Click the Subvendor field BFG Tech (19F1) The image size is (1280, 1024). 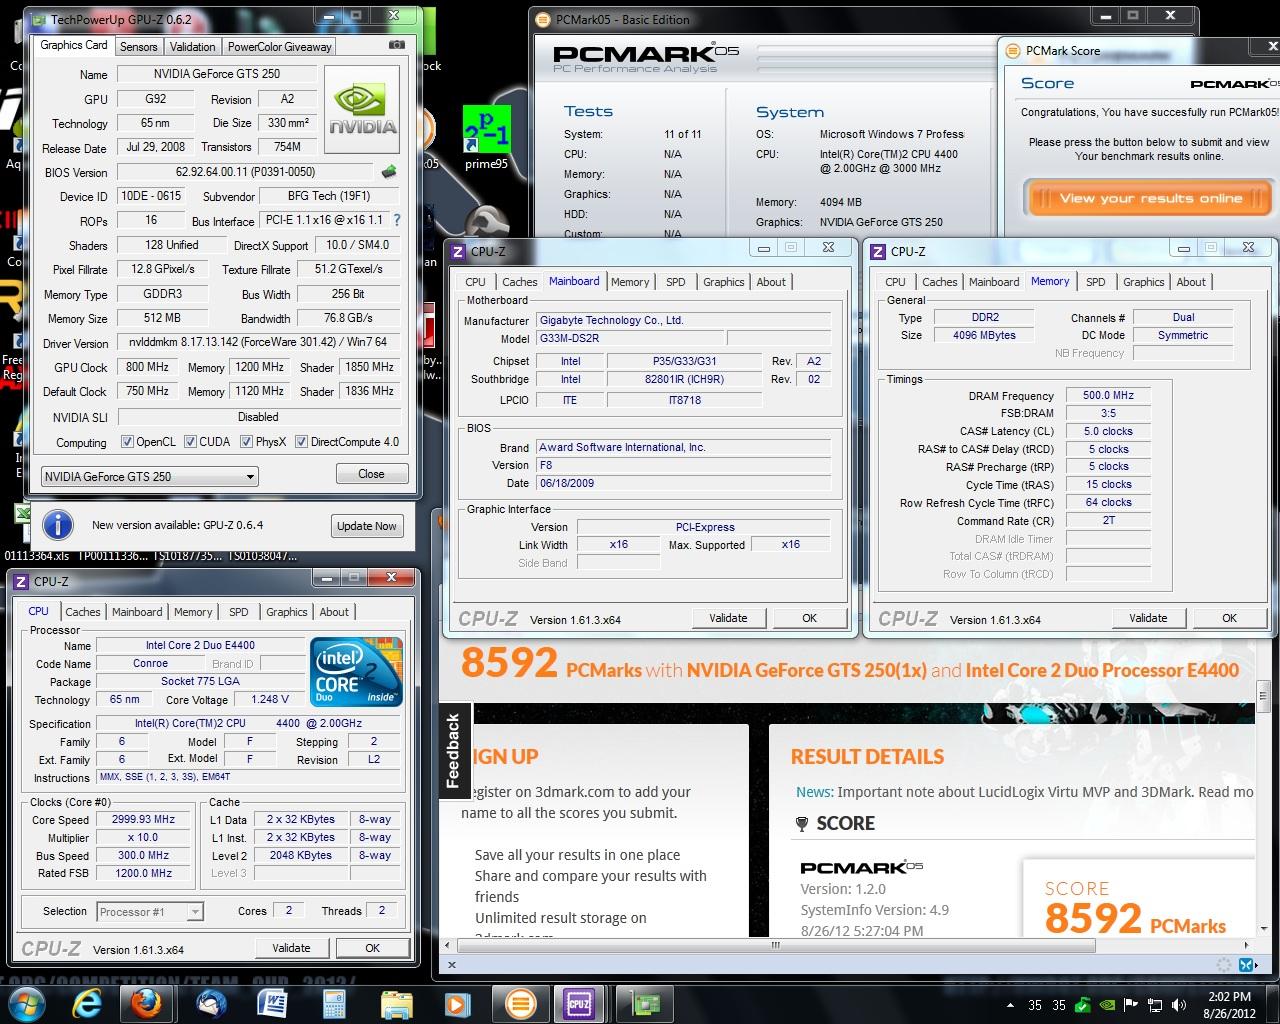coord(330,196)
